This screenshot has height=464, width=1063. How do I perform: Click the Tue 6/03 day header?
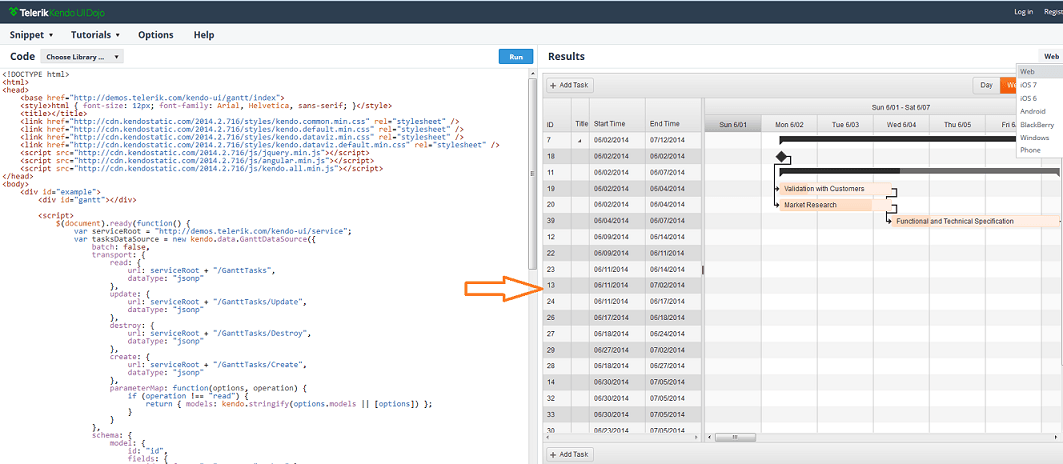point(845,124)
